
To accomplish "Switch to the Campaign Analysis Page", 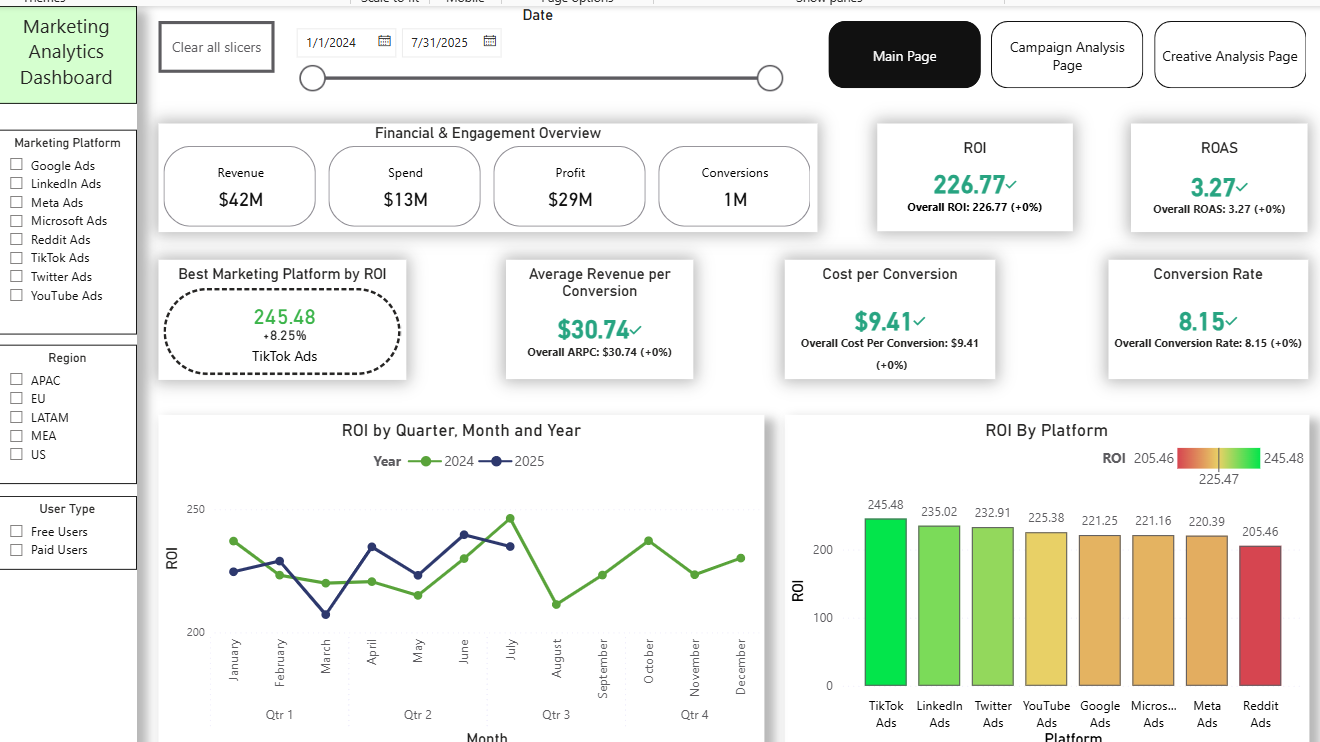I will (1066, 56).
